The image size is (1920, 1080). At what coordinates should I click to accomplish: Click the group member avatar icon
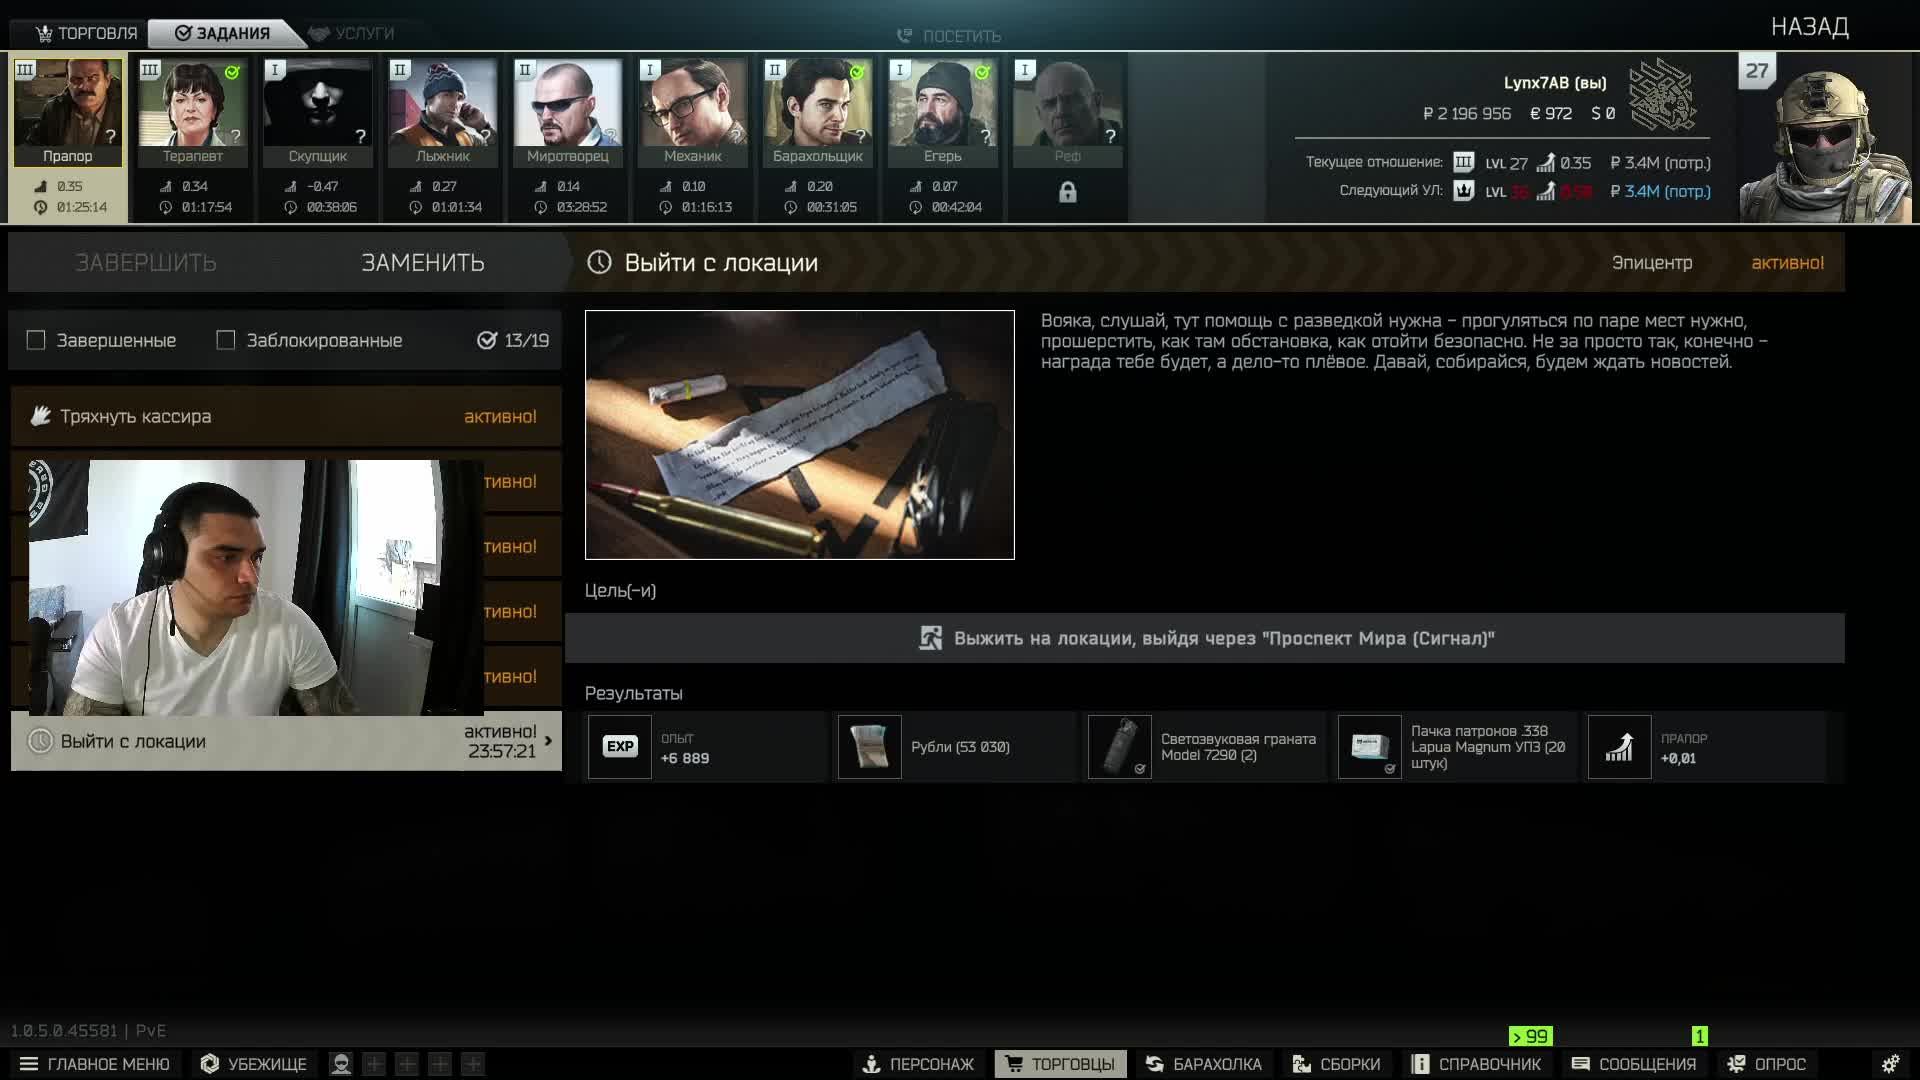341,1064
